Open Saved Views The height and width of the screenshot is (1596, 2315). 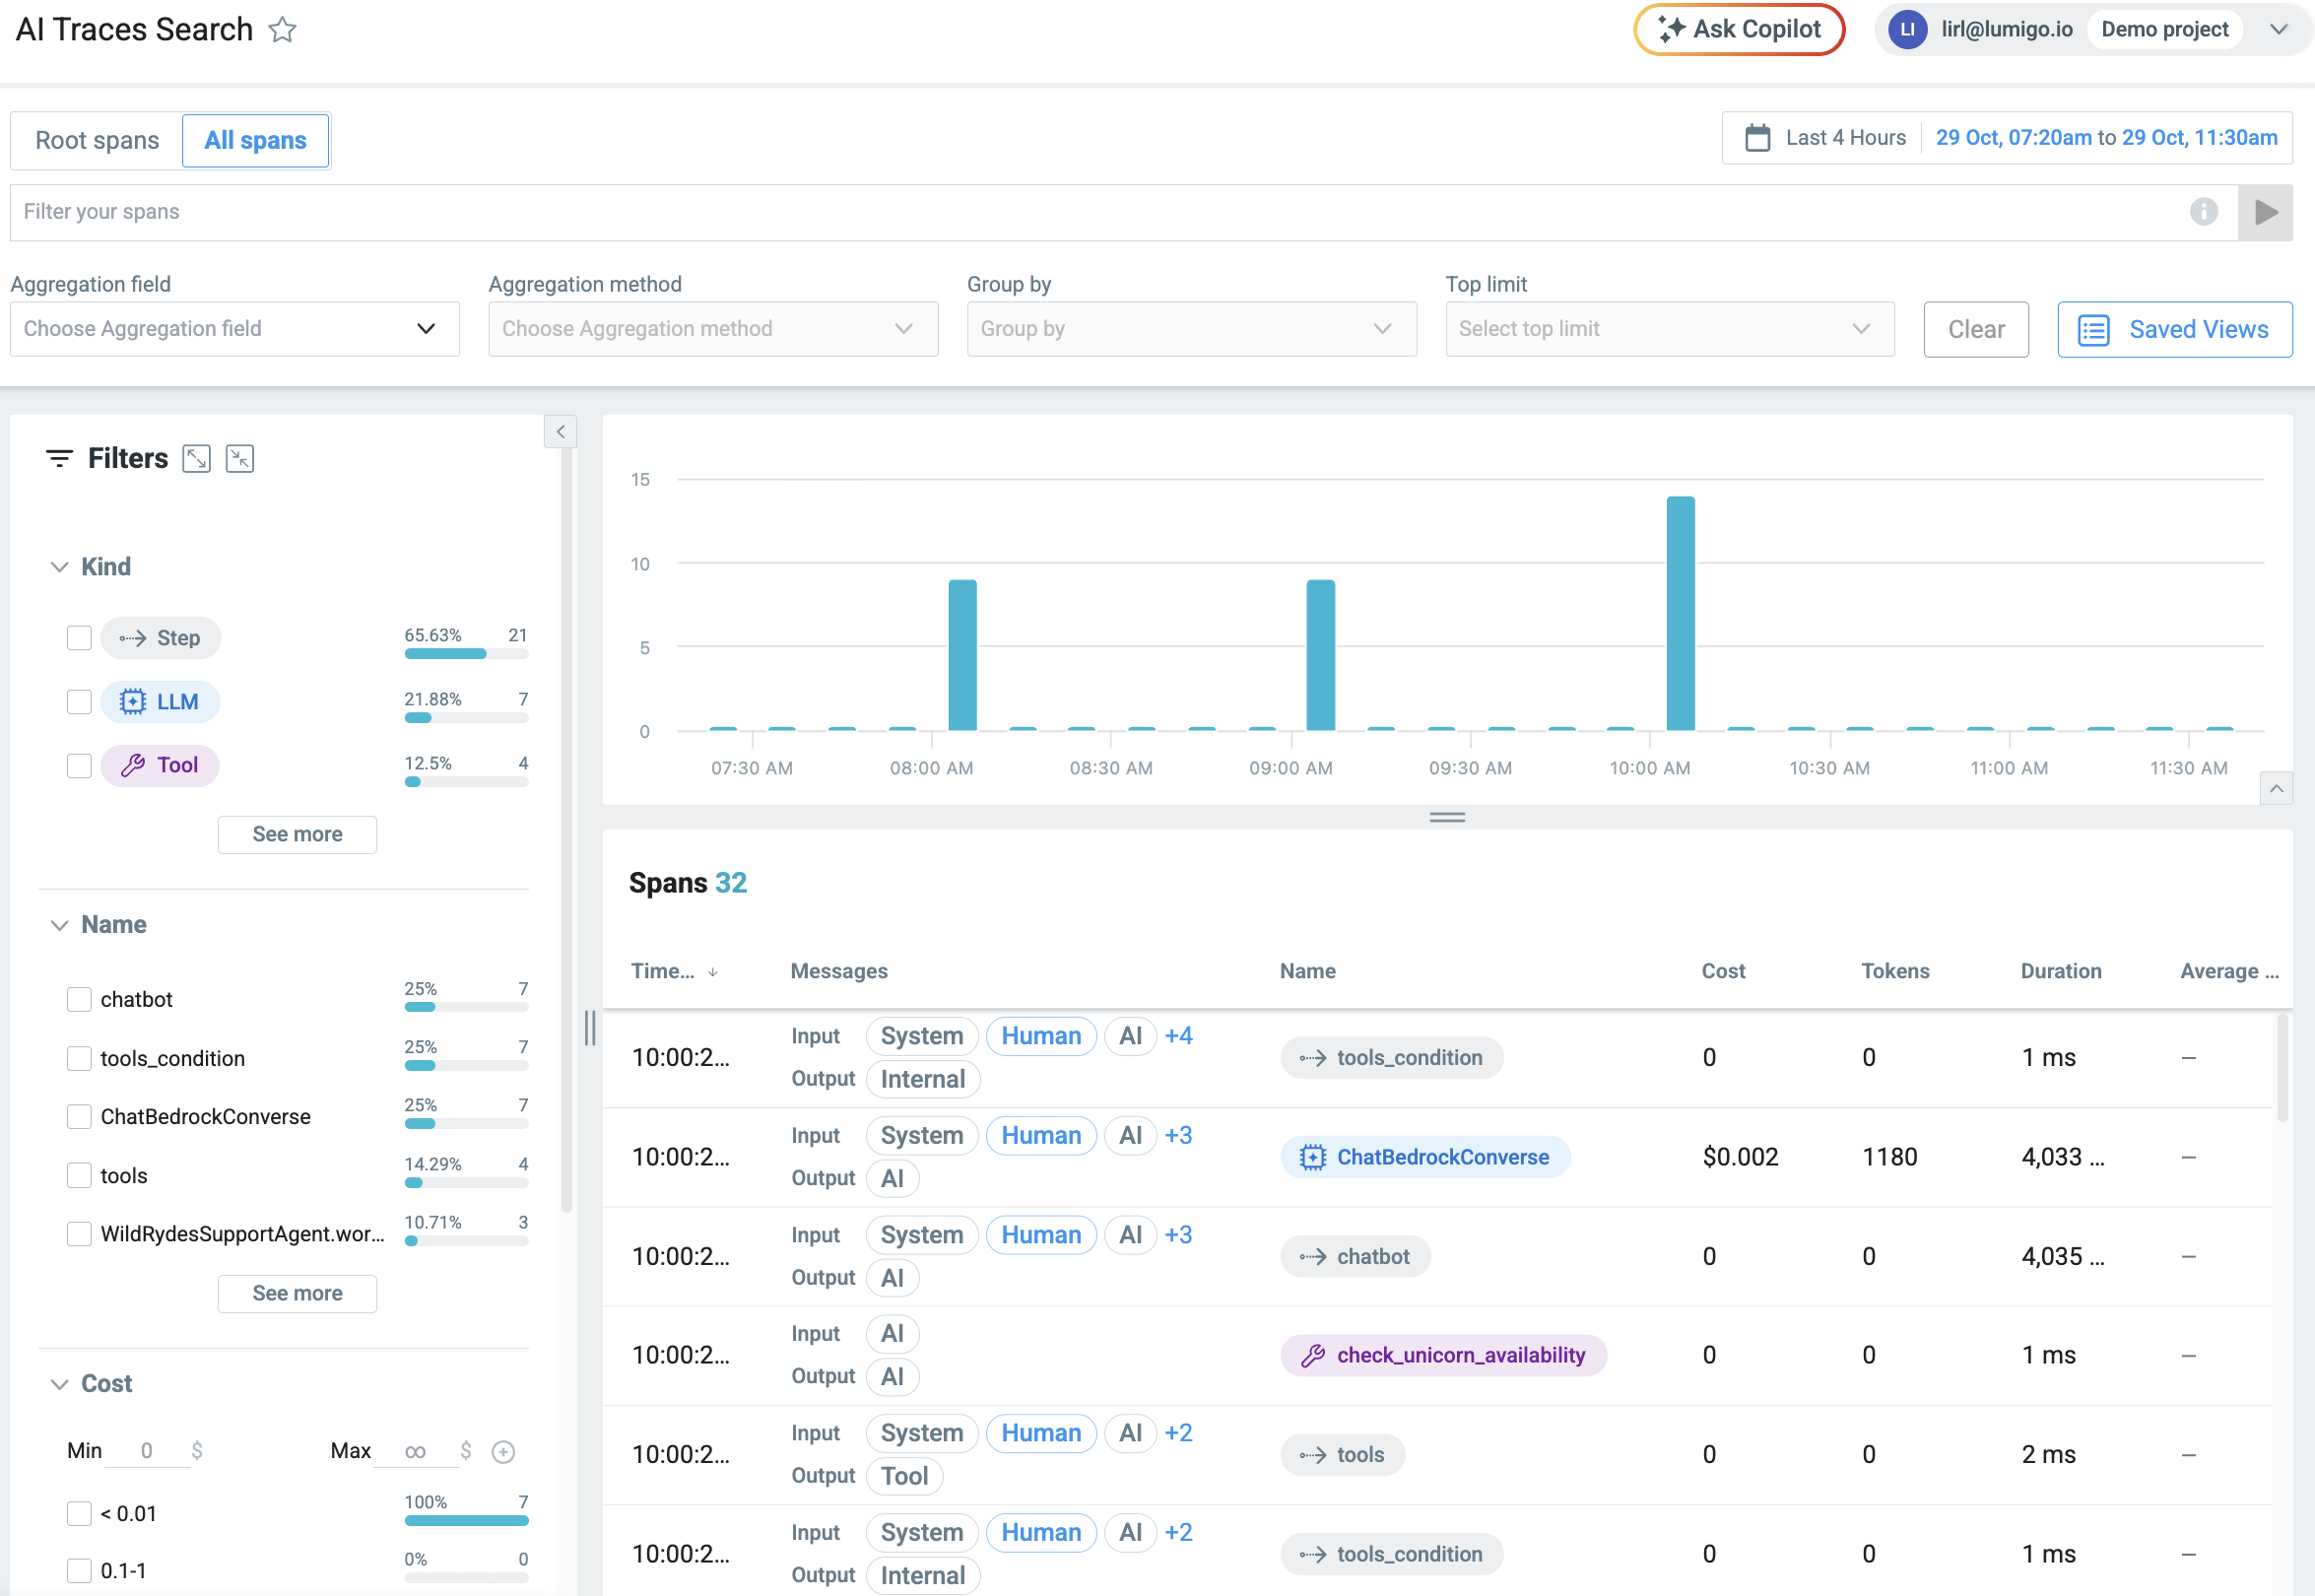pos(2174,329)
